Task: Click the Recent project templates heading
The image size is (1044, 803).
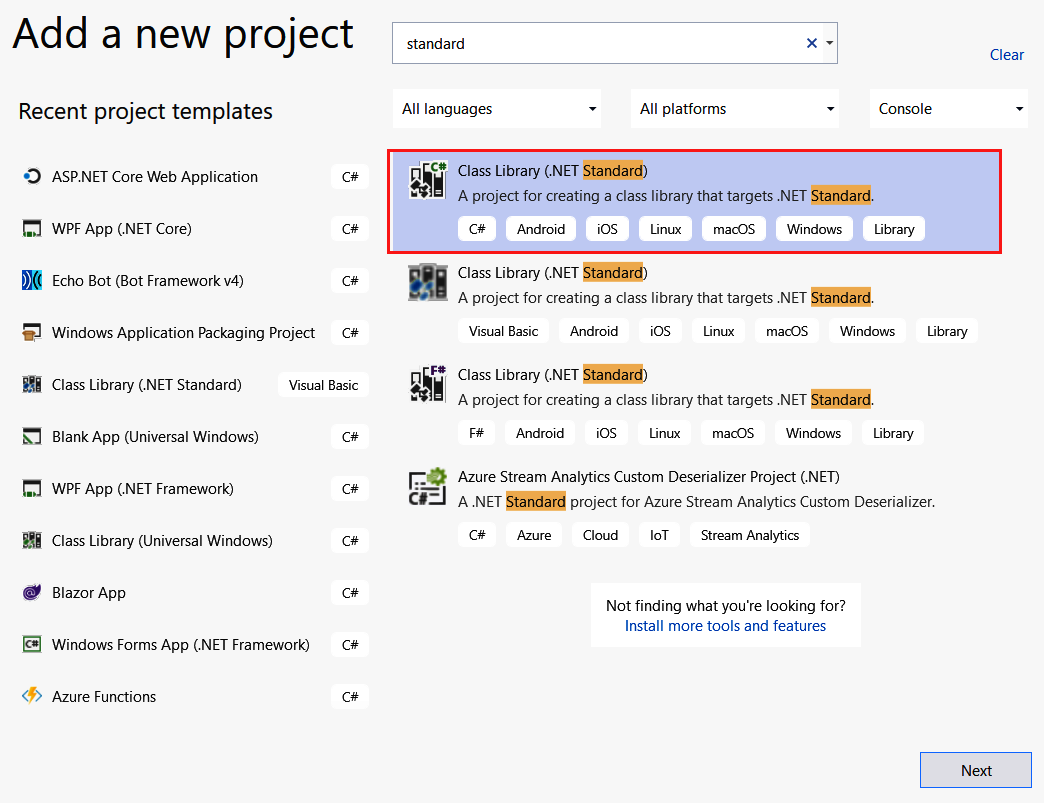Action: 145,111
